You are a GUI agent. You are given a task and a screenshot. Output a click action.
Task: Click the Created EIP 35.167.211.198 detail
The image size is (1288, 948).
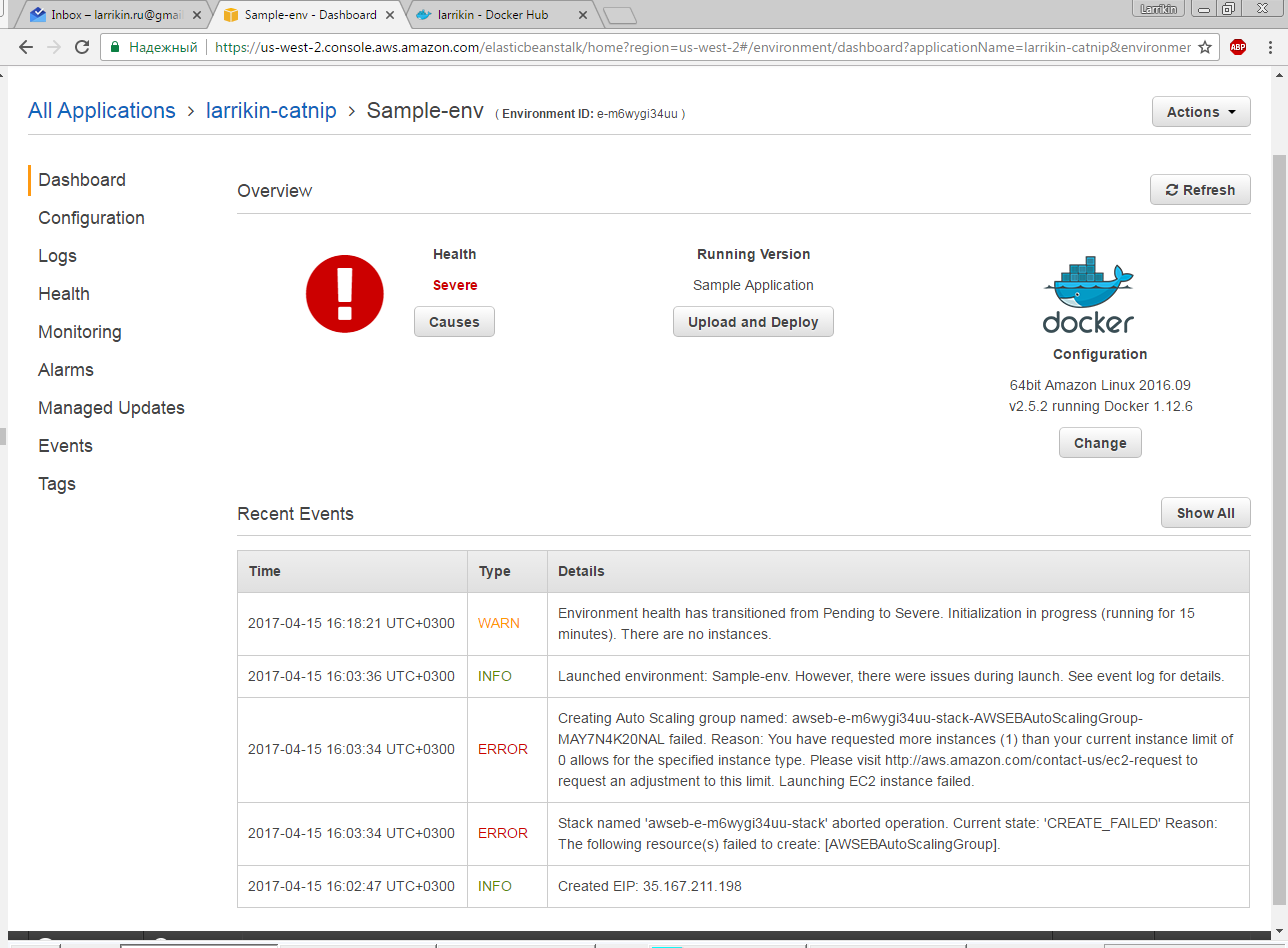(650, 886)
